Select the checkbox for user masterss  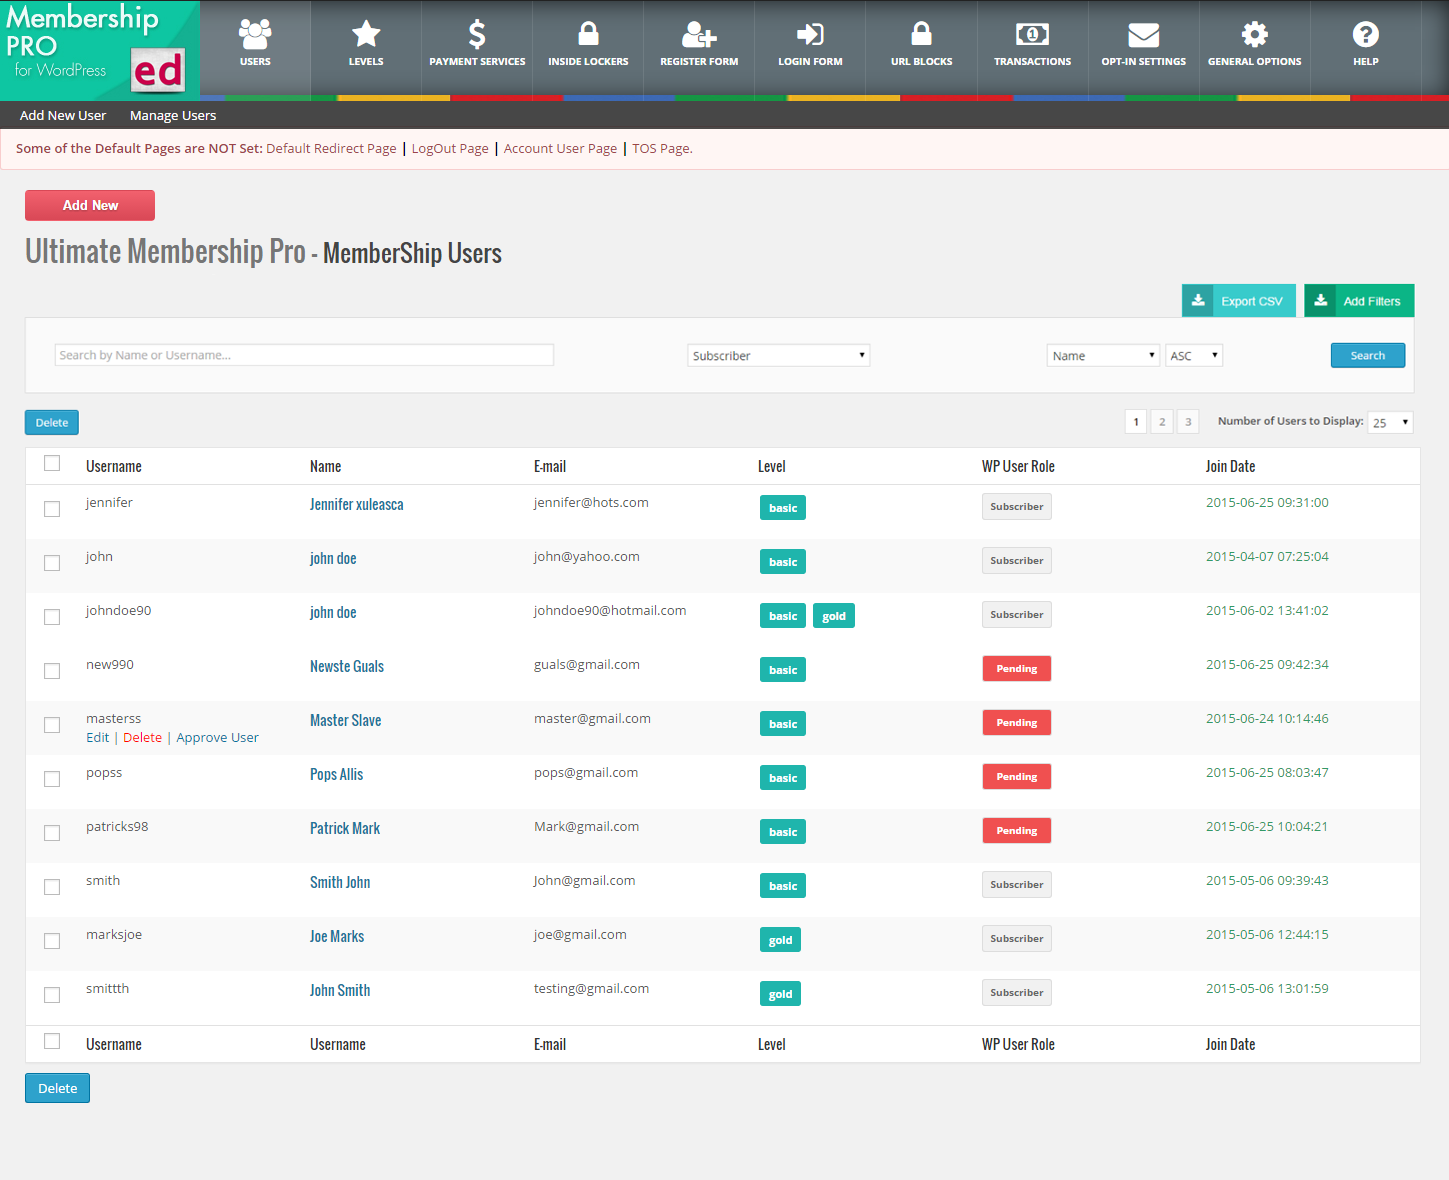pos(52,725)
